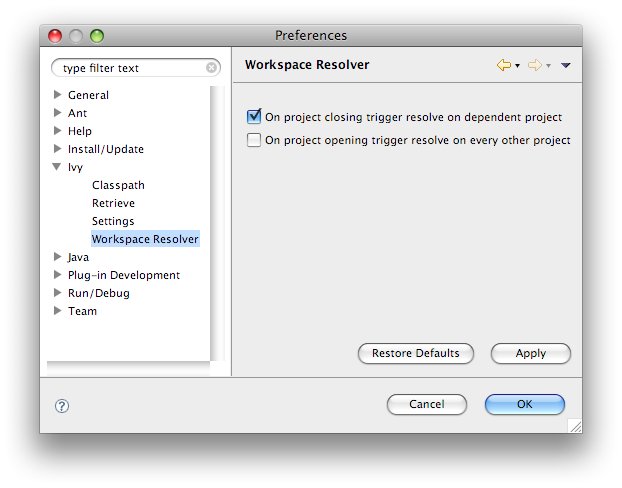The width and height of the screenshot is (622, 488).
Task: Uncheck project closing trigger resolve checkbox
Action: click(254, 117)
